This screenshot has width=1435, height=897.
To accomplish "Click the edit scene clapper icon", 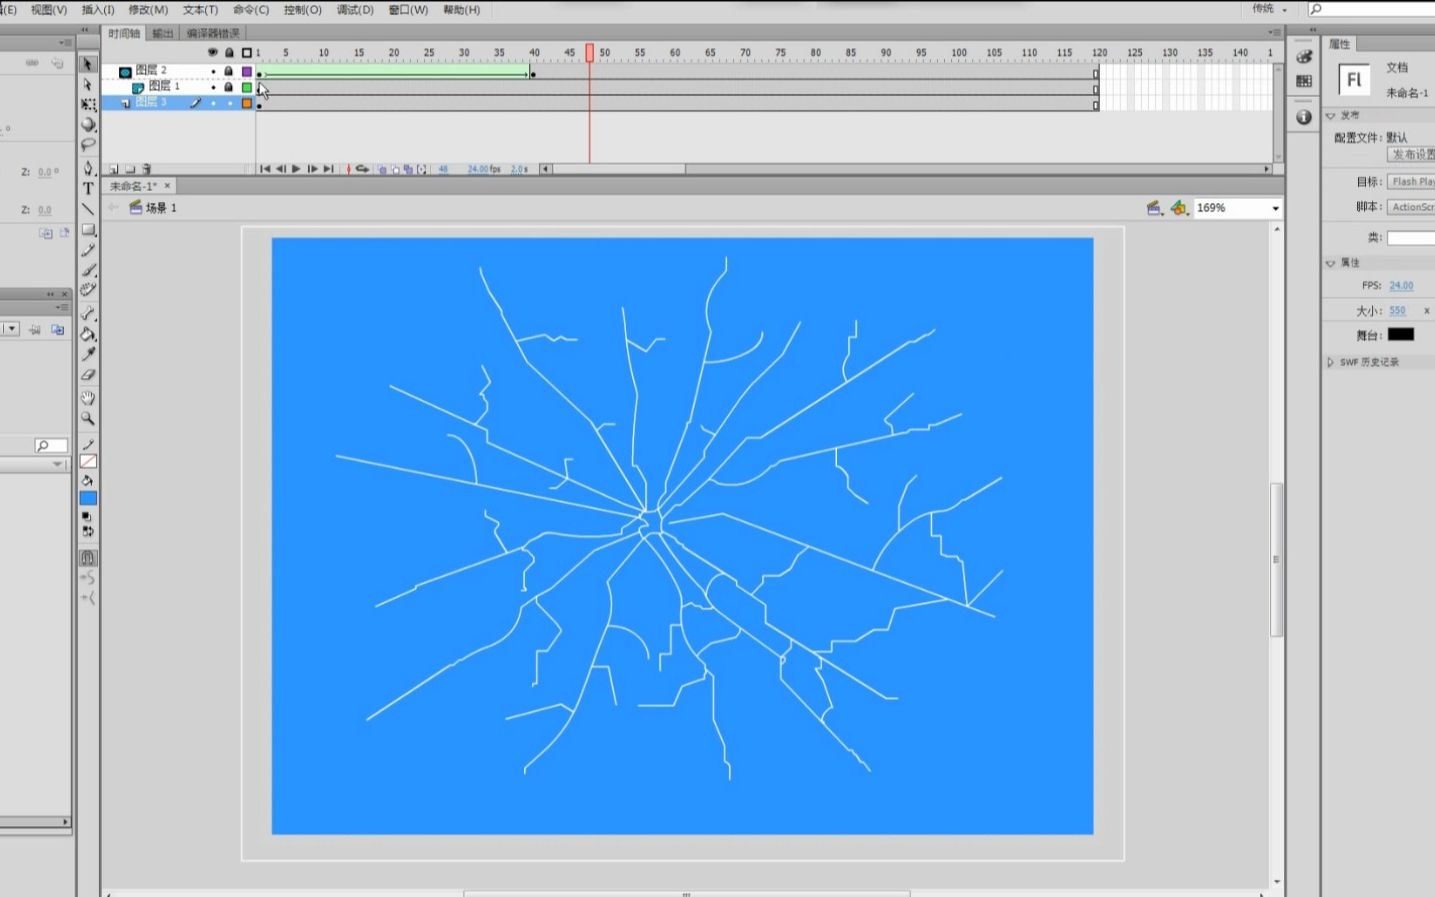I will 1154,208.
